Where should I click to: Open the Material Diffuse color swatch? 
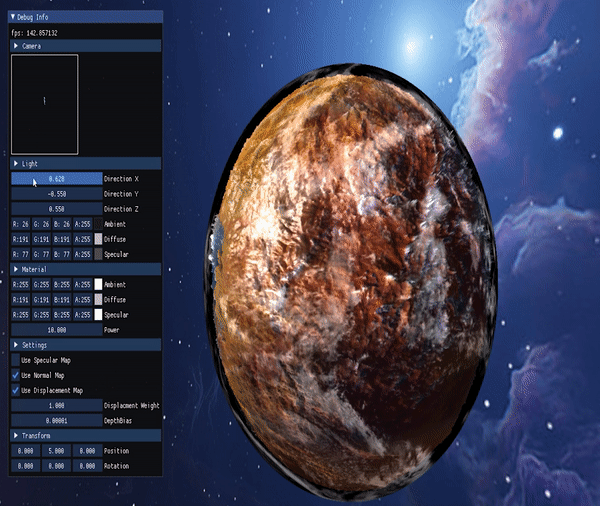click(x=98, y=300)
